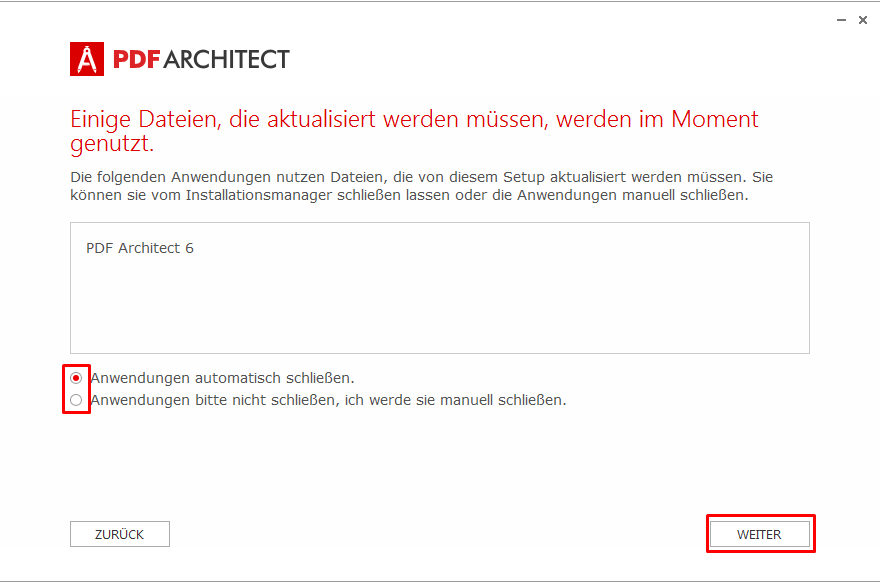Select the radio button to not close applications

(76, 400)
